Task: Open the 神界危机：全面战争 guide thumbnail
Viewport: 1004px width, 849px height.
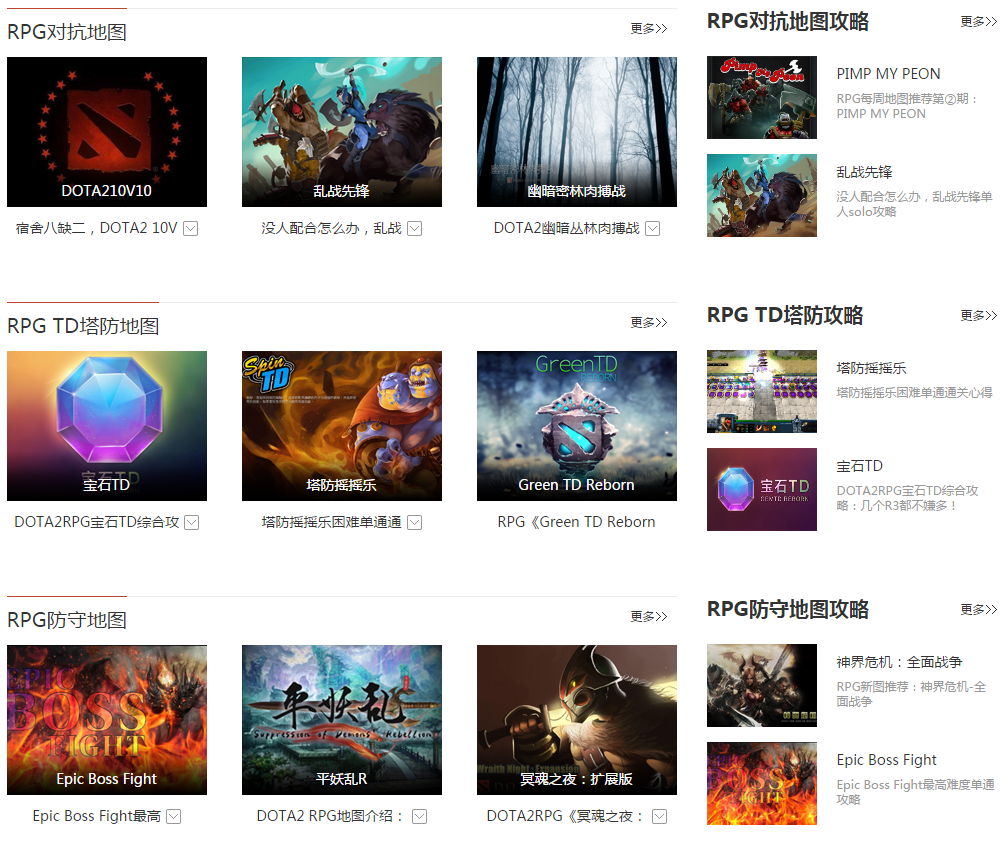Action: [762, 685]
